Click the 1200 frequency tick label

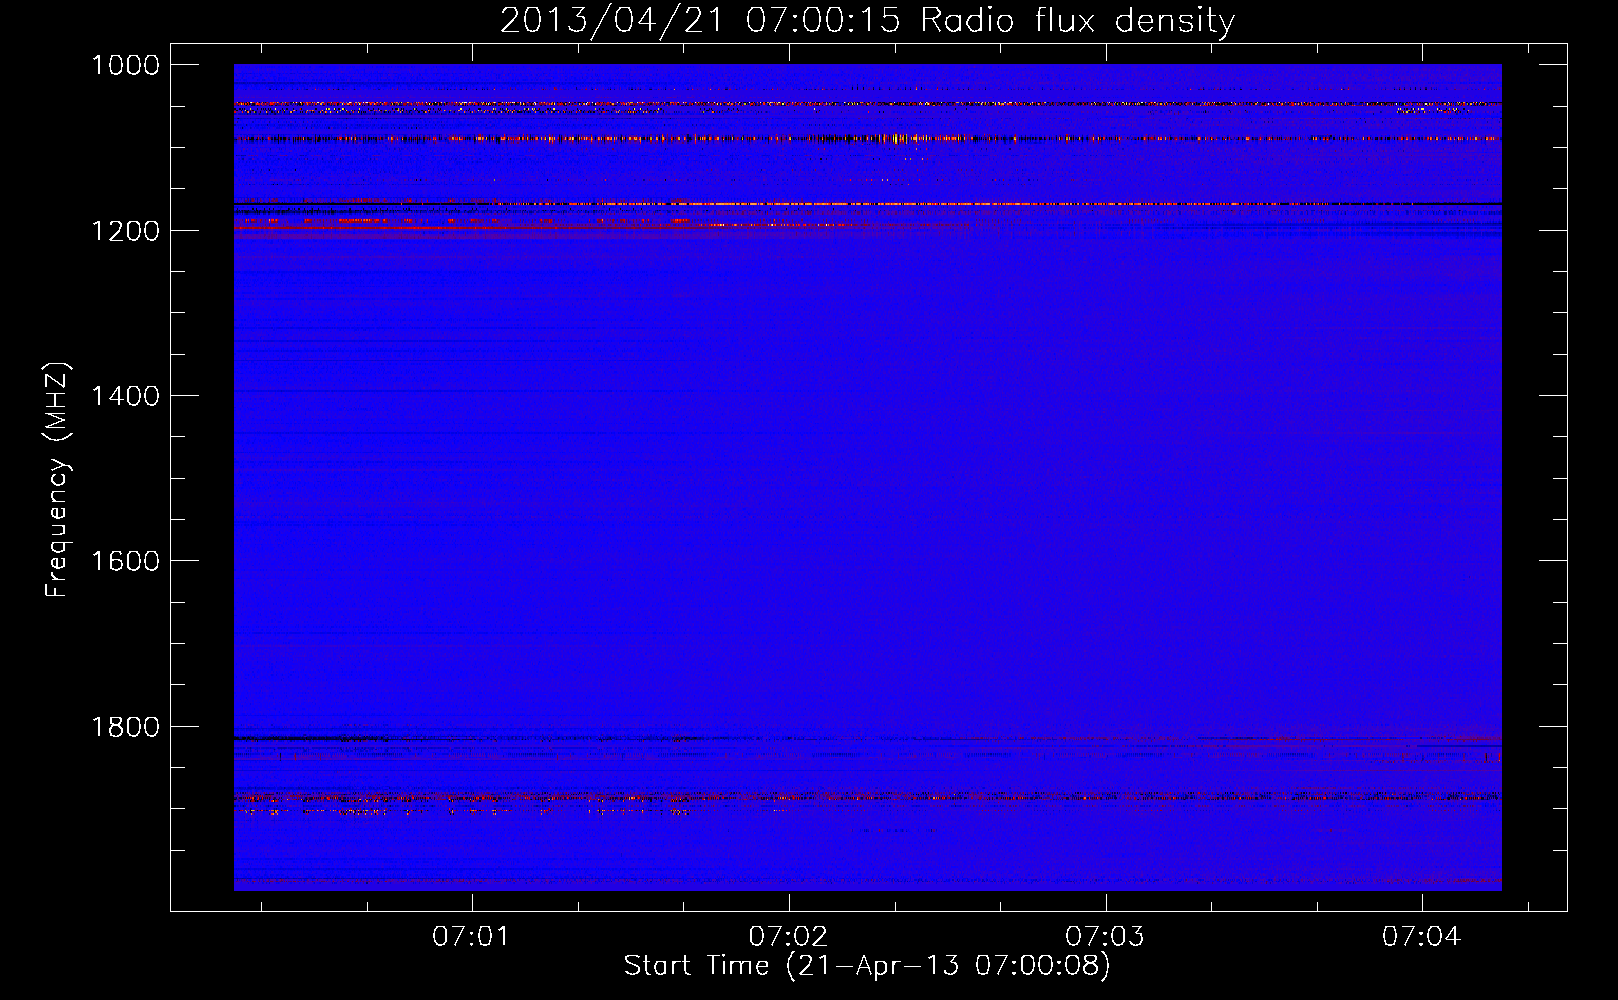pos(125,231)
